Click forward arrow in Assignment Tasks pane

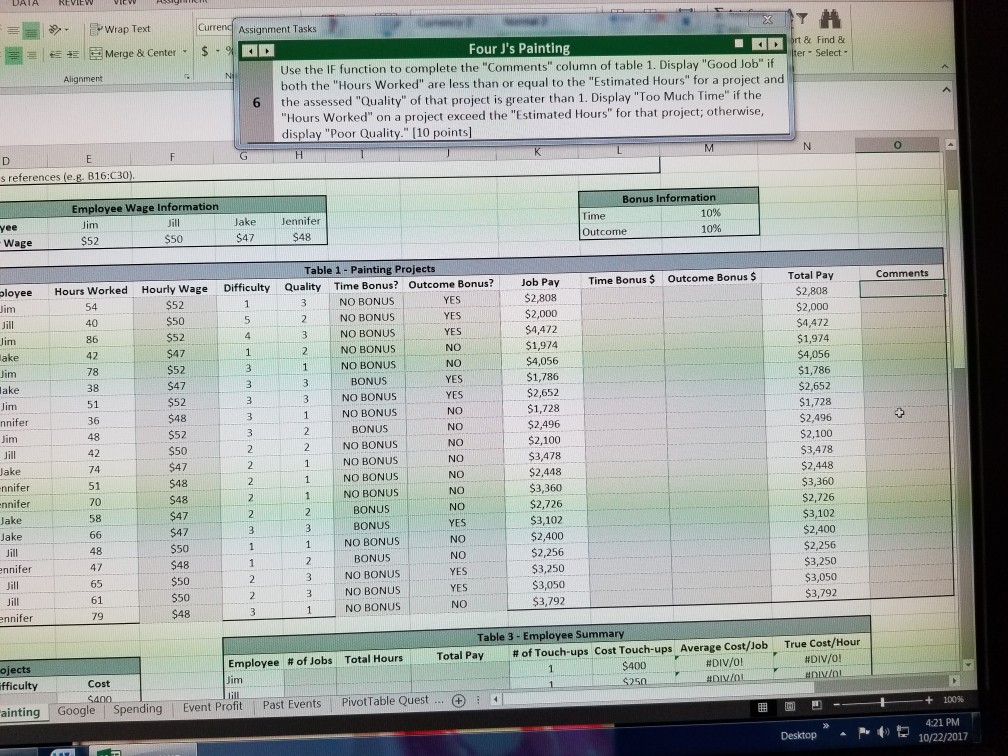click(x=267, y=52)
